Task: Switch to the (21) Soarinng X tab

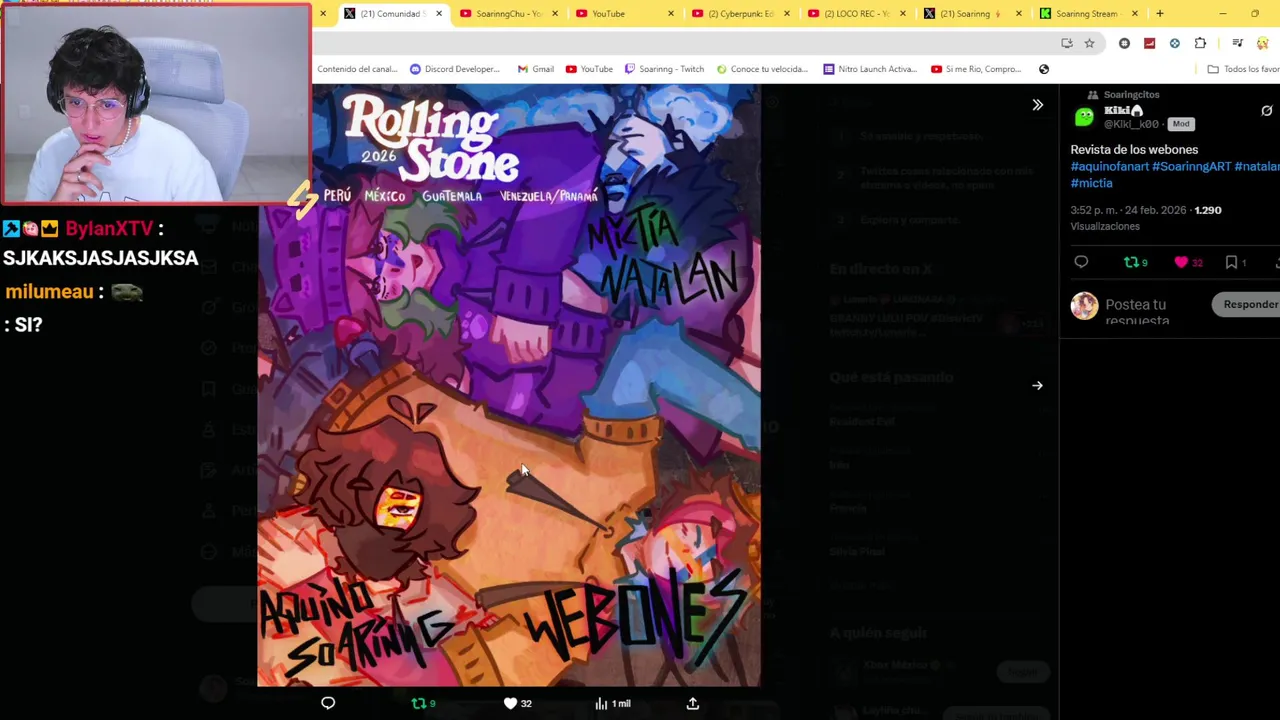Action: click(x=971, y=14)
